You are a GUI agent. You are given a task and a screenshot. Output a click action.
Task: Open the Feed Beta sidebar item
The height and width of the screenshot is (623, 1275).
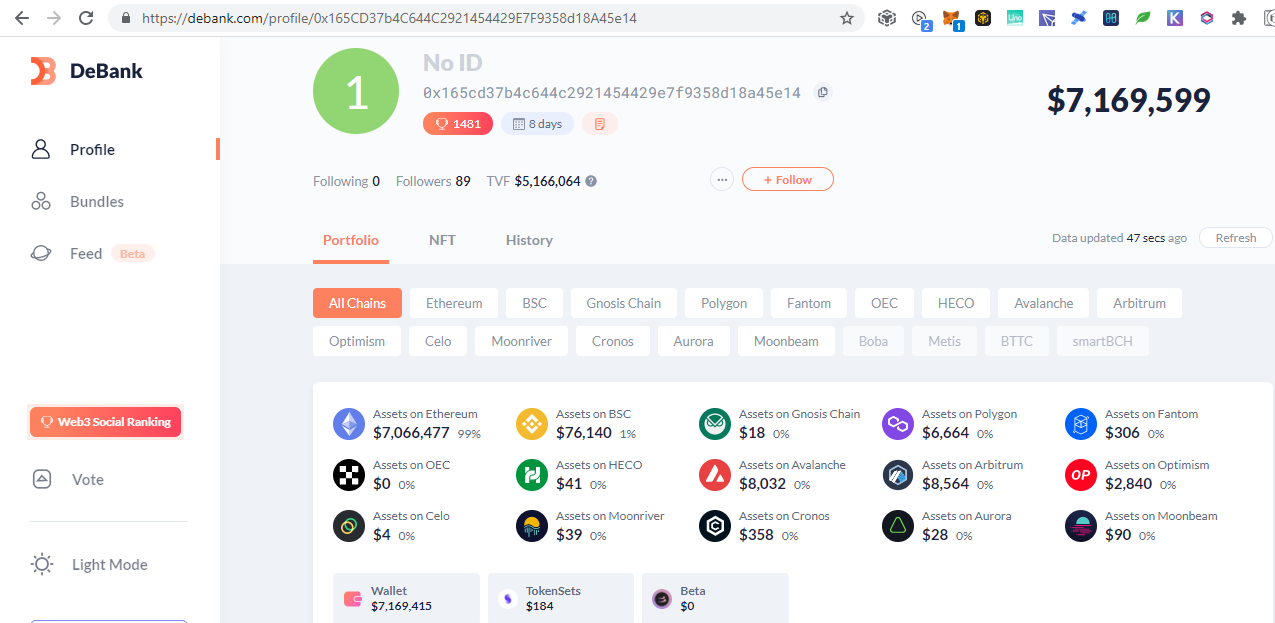(92, 254)
